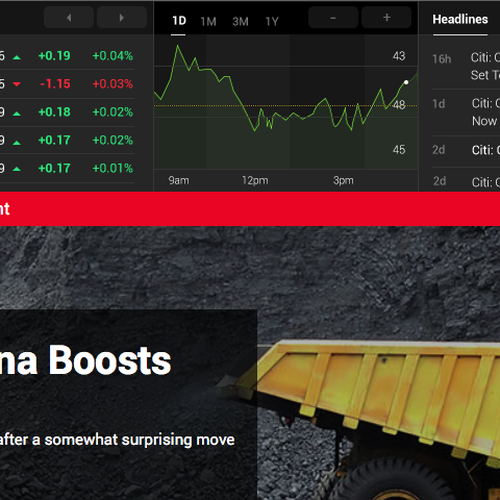Select the green up arrow beside +0.19

17,57
